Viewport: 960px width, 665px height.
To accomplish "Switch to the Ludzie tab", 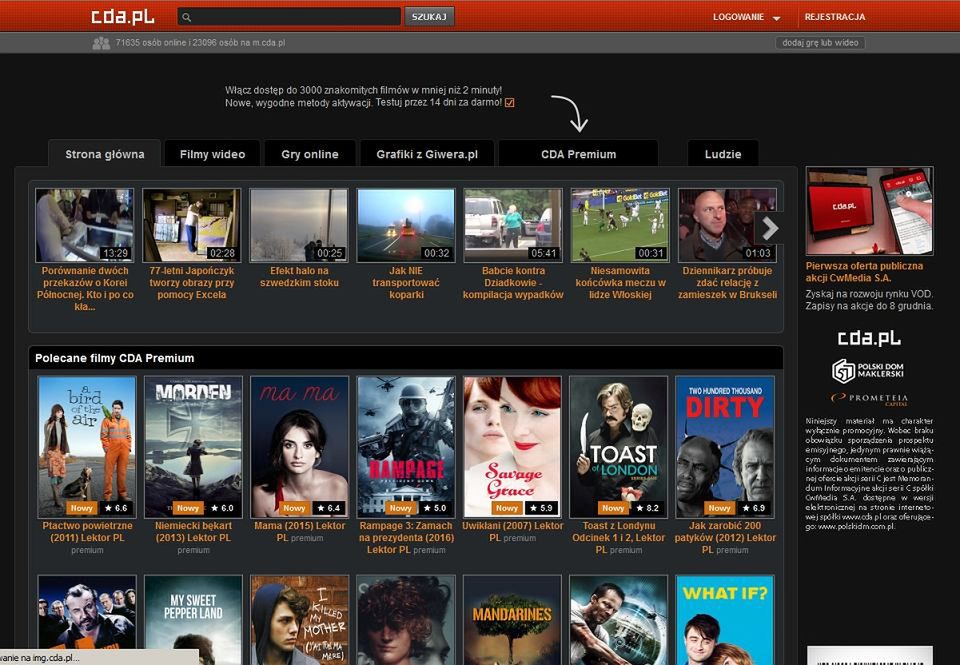I will 723,154.
